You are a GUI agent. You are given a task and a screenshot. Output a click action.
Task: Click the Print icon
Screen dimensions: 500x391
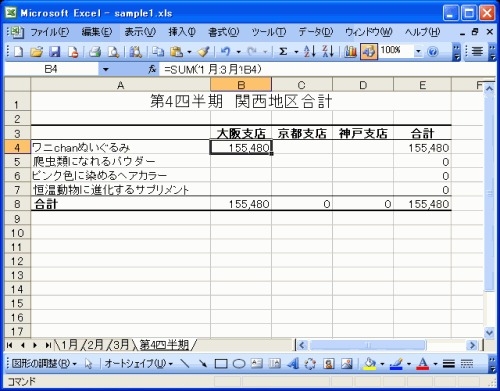[x=95, y=52]
